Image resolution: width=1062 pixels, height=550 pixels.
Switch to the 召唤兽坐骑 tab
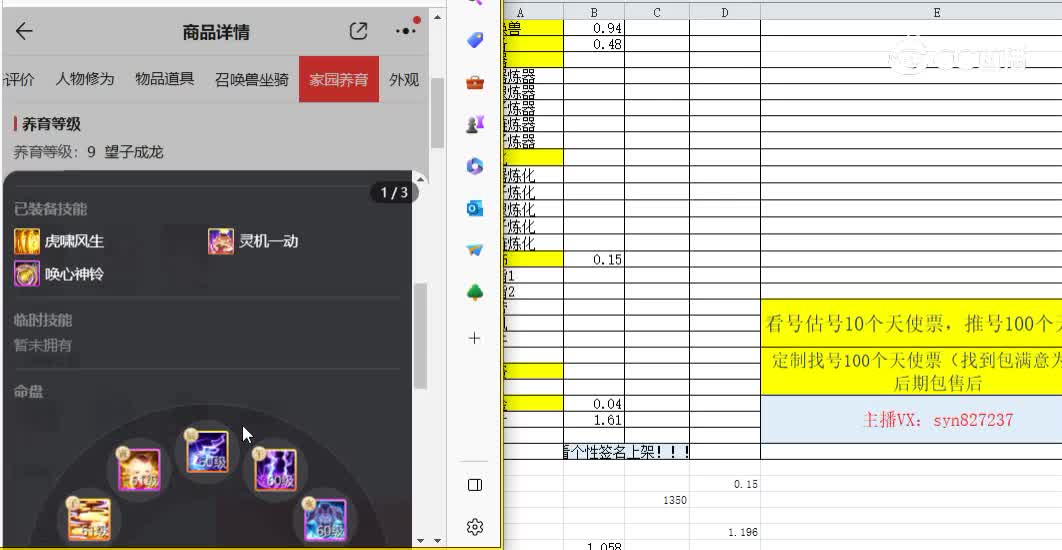251,79
